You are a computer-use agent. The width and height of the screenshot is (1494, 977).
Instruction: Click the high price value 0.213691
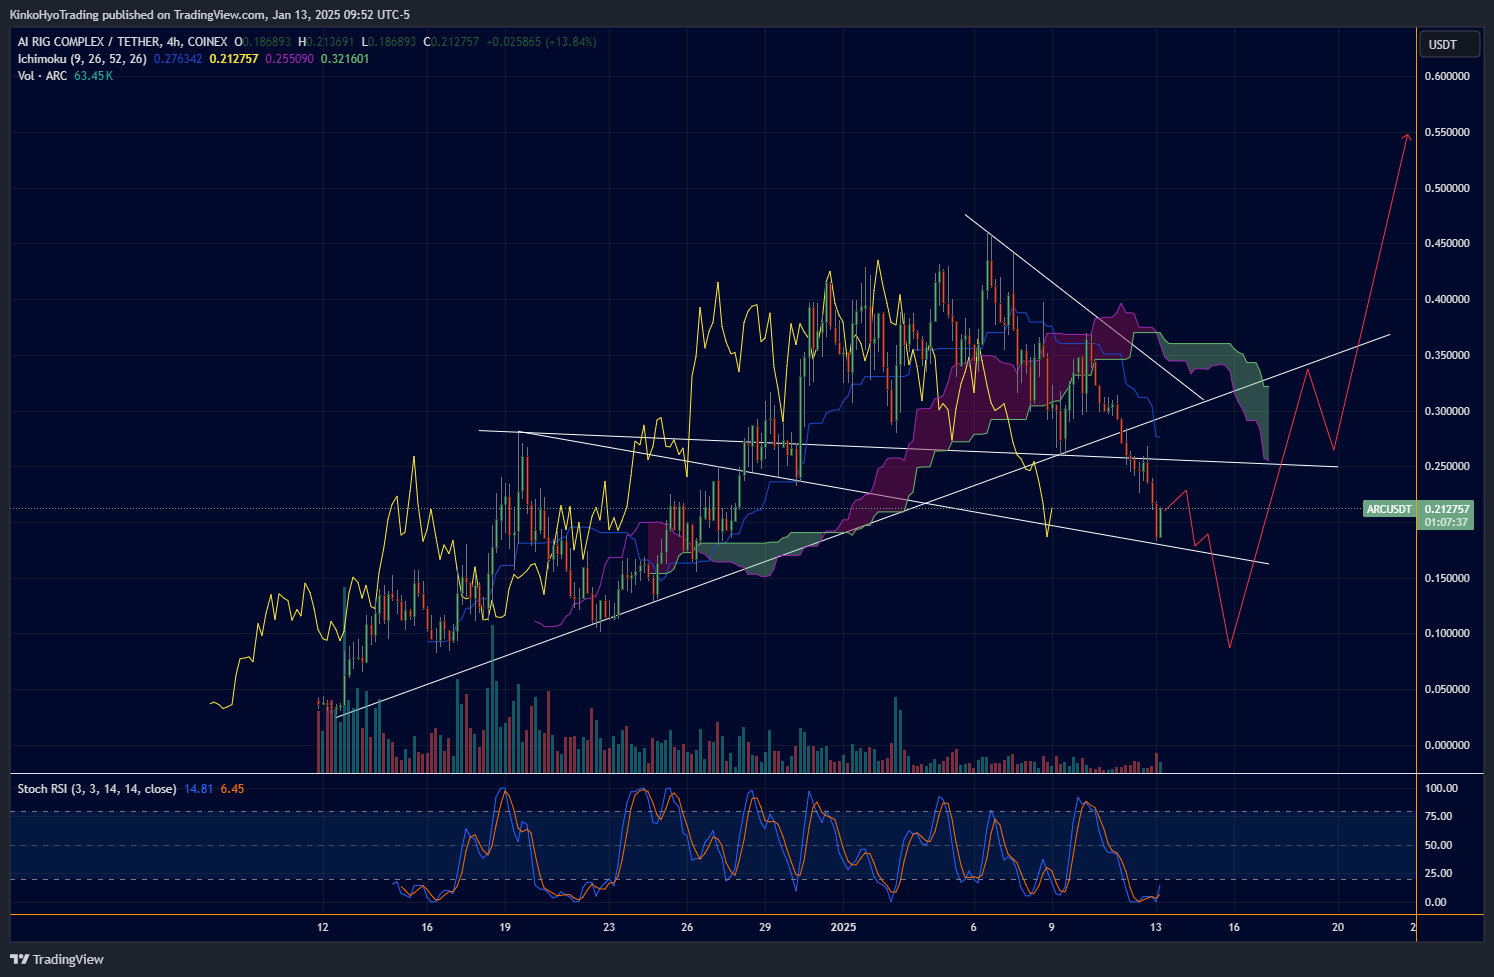tap(330, 42)
